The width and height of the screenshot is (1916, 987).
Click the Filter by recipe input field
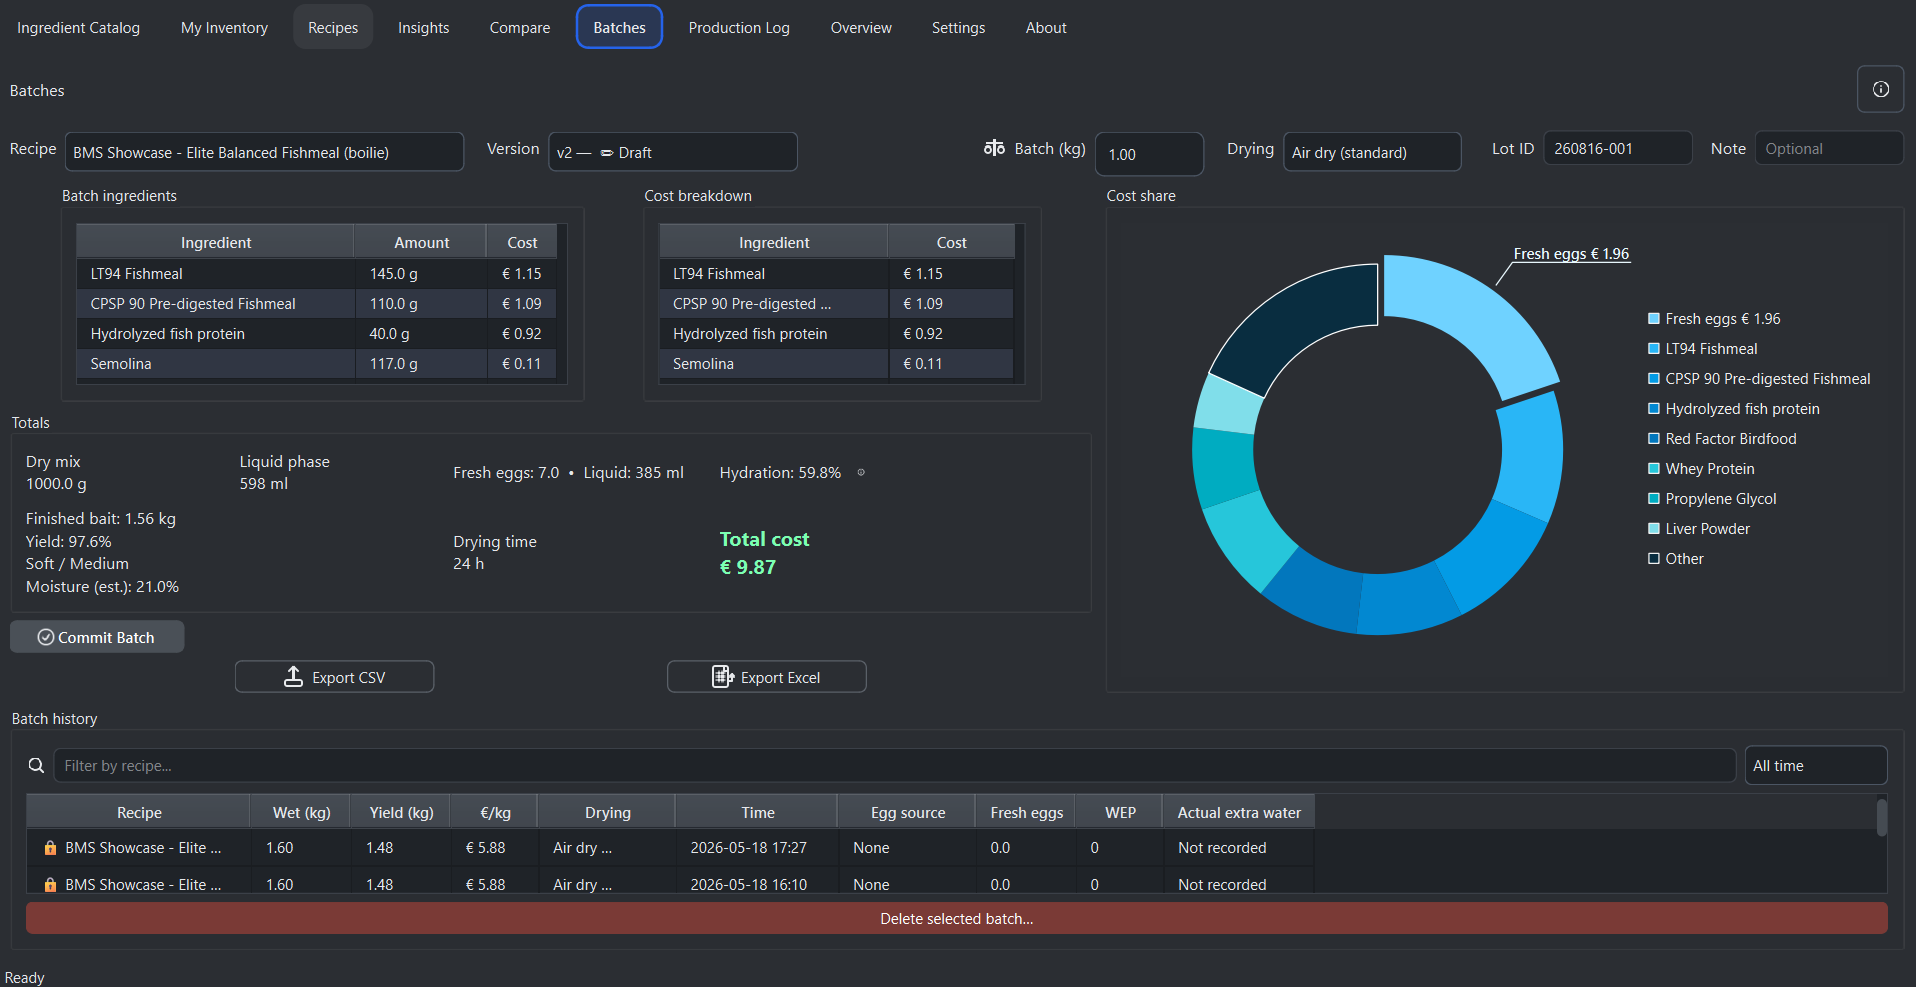tap(894, 765)
